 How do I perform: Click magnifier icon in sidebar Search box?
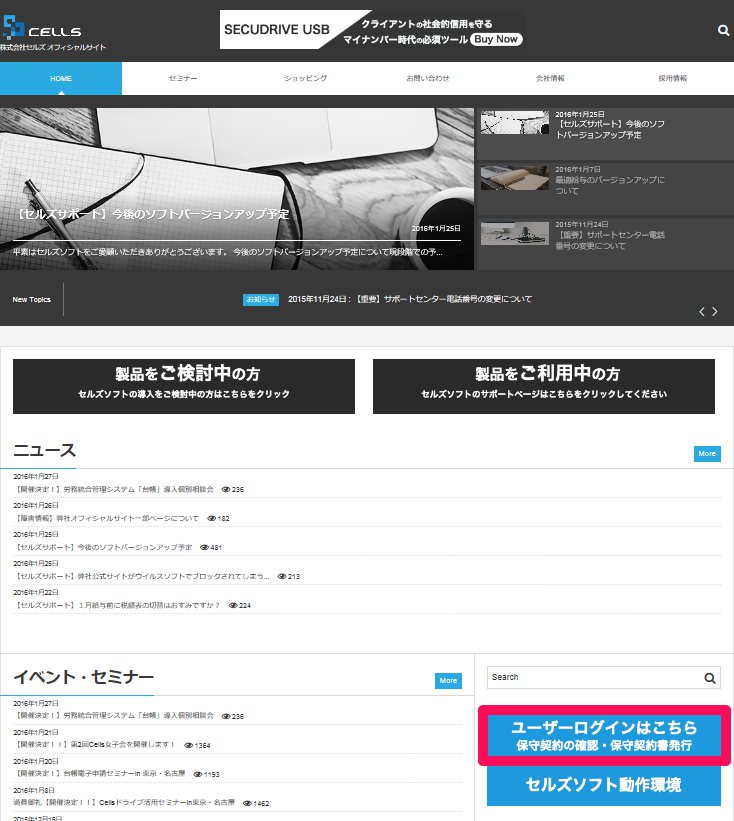[710, 678]
